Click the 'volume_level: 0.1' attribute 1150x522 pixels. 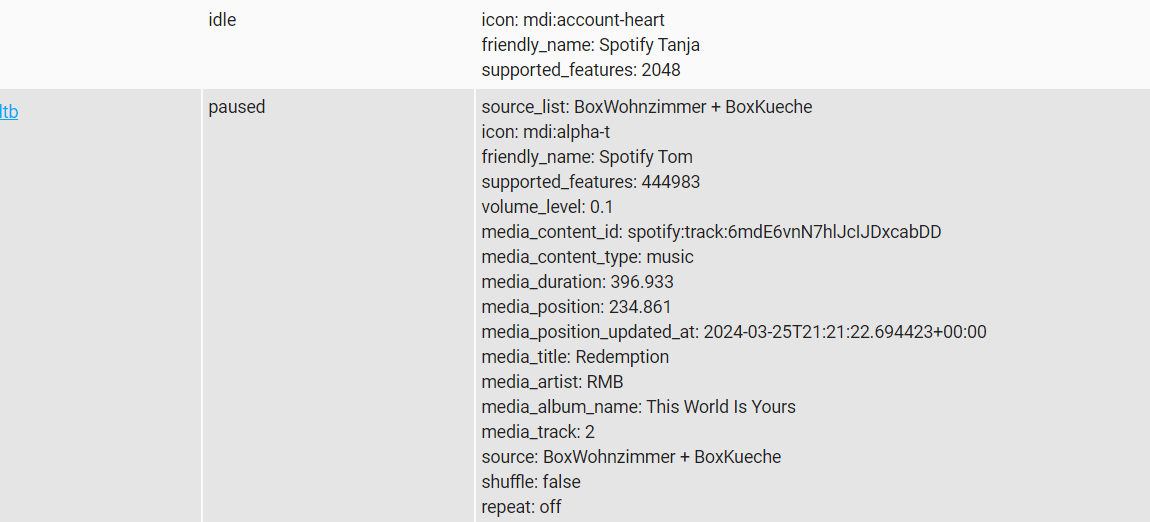tap(547, 207)
